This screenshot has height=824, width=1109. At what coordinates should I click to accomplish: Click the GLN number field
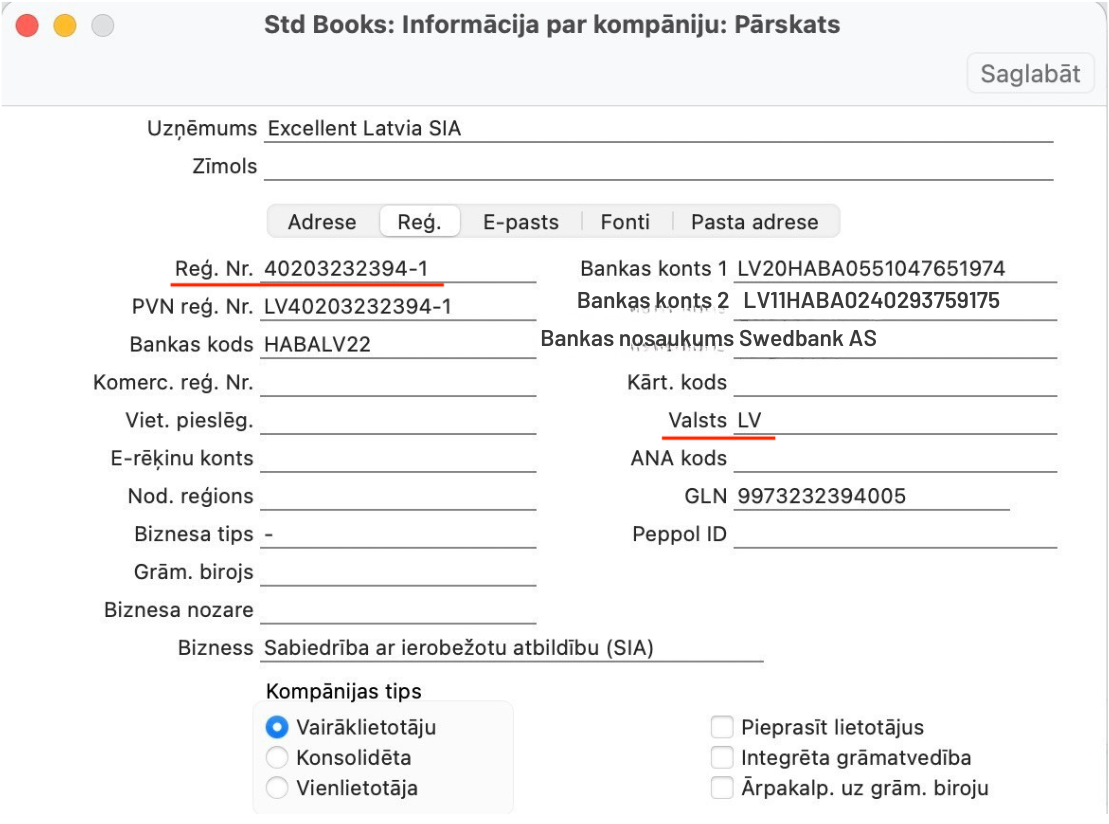pos(870,497)
